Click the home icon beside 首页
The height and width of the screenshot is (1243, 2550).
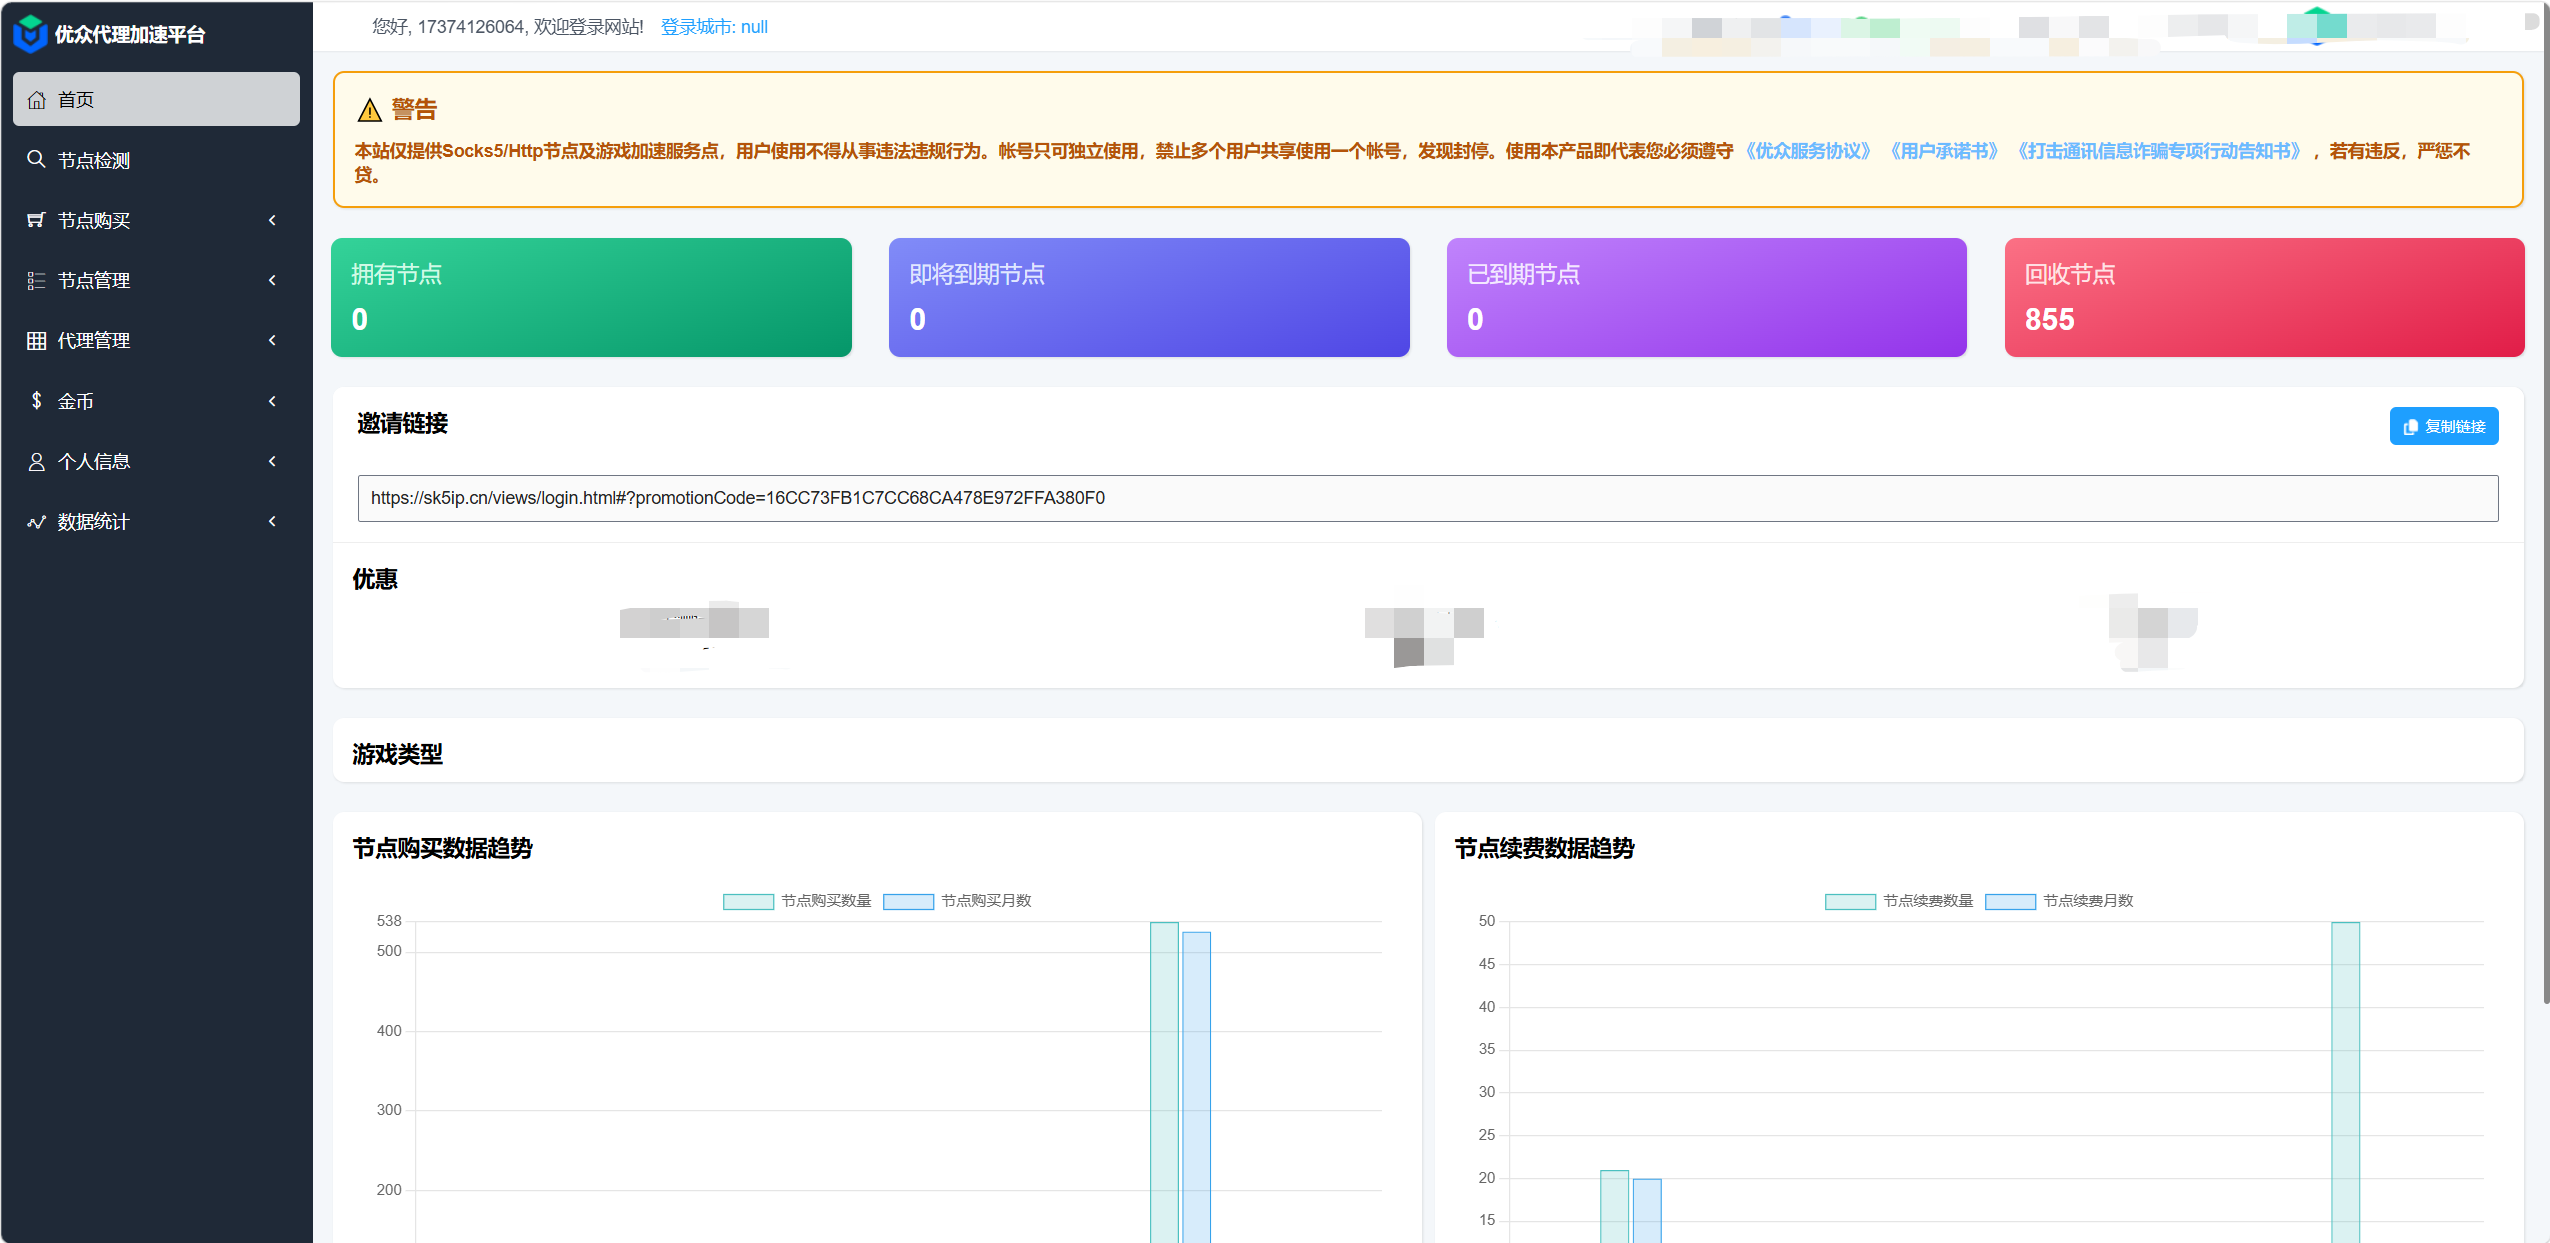(37, 100)
